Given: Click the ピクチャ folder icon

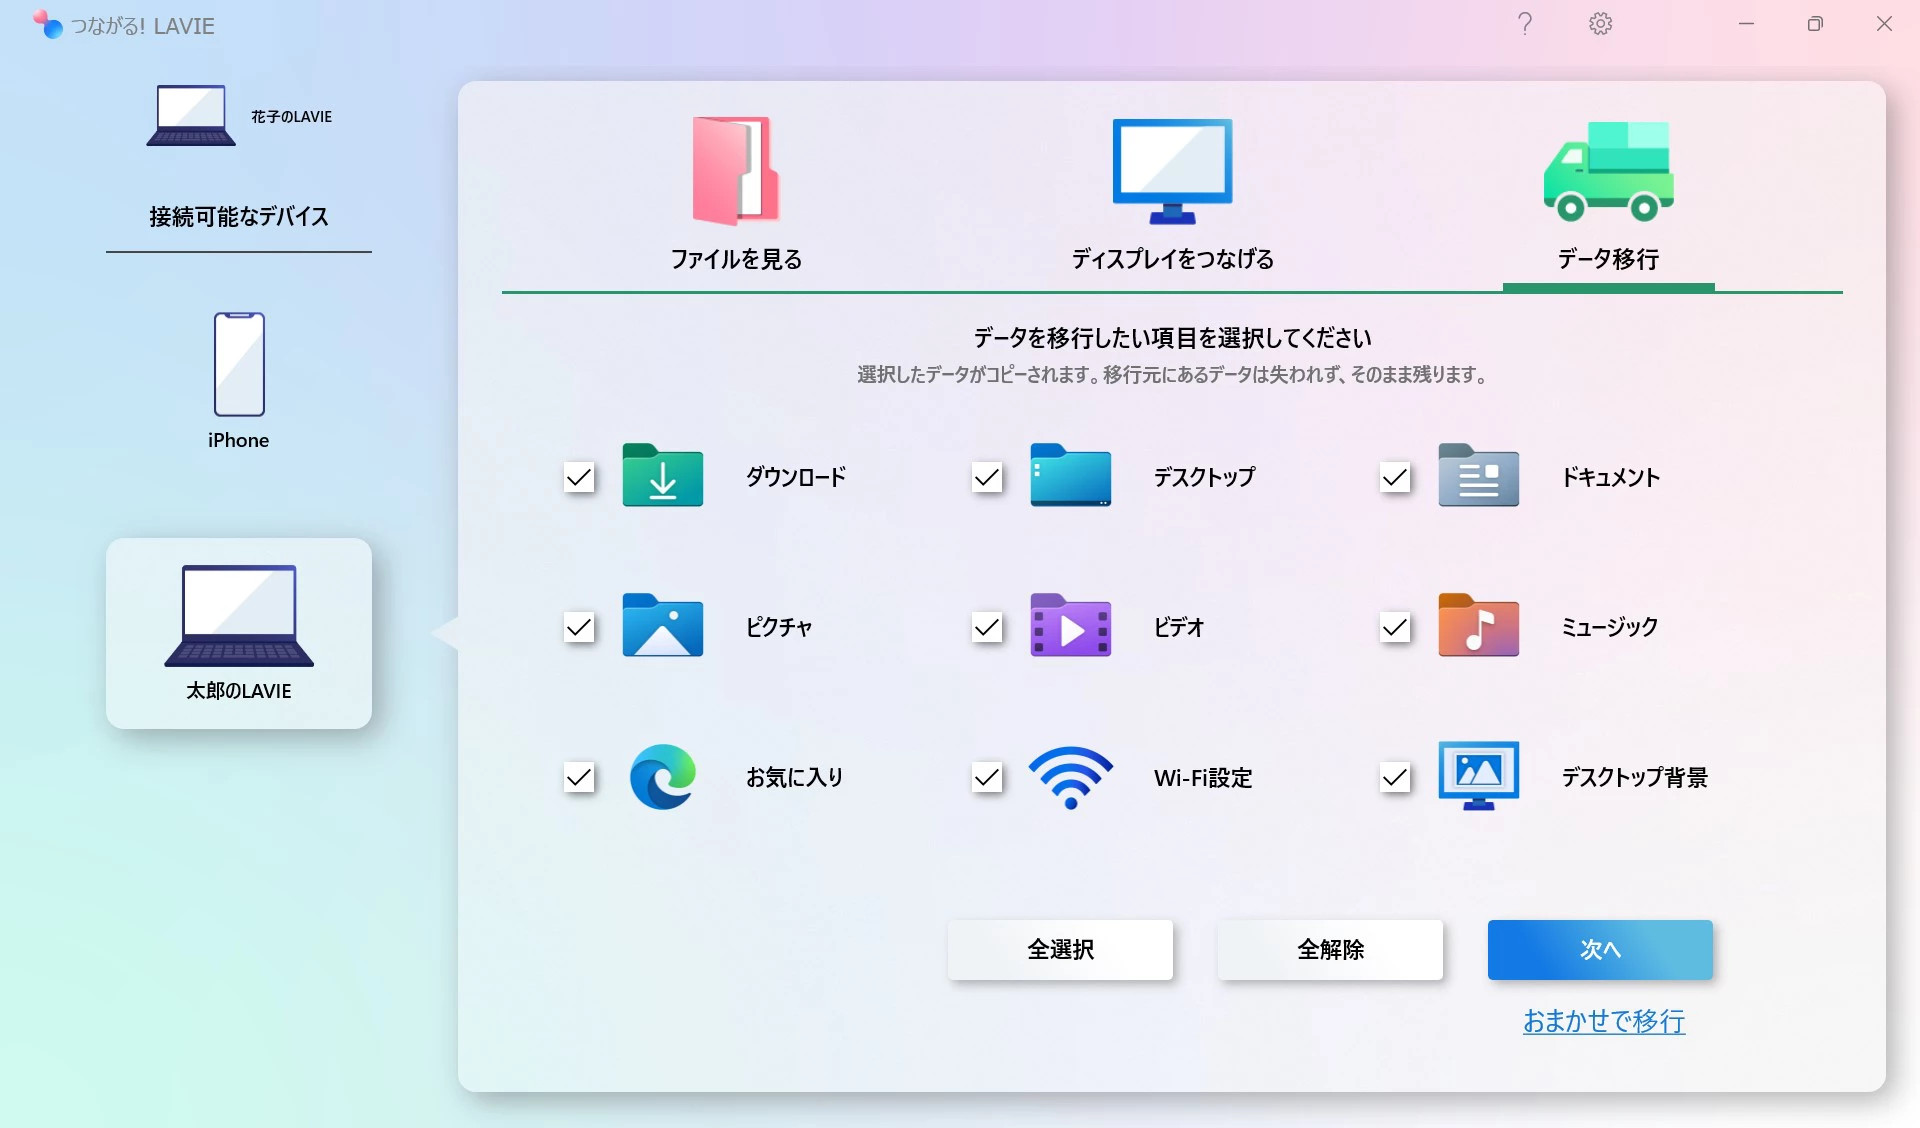Looking at the screenshot, I should click(x=662, y=626).
